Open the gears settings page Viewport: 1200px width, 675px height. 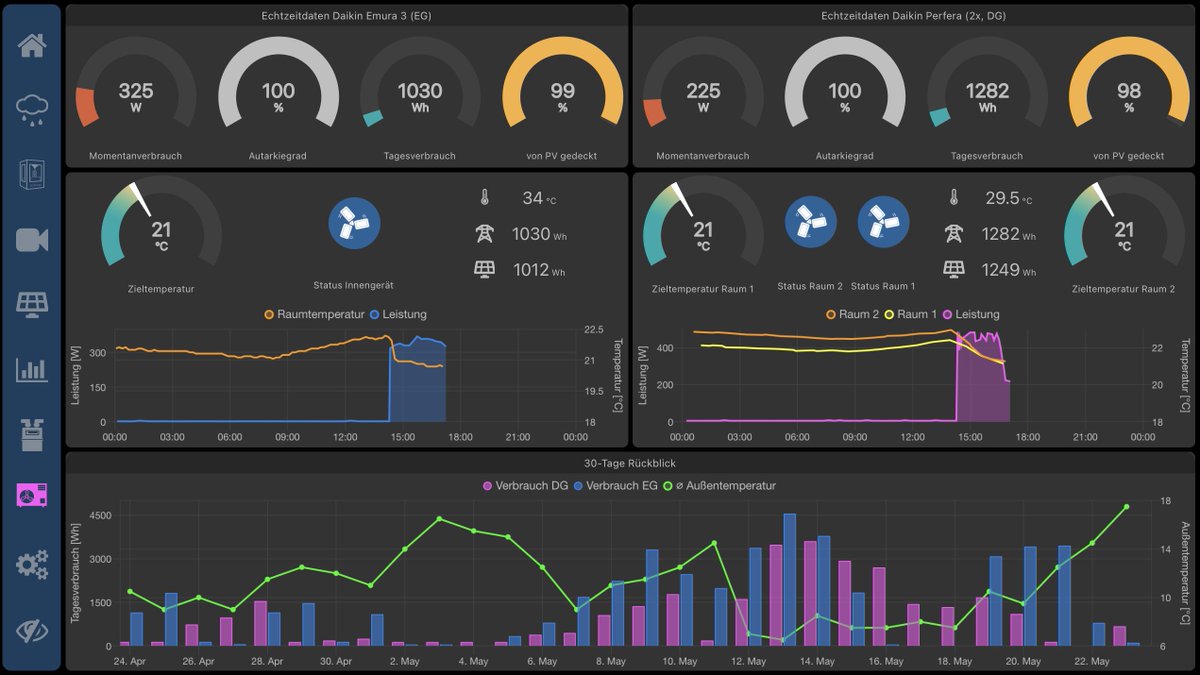(32, 565)
